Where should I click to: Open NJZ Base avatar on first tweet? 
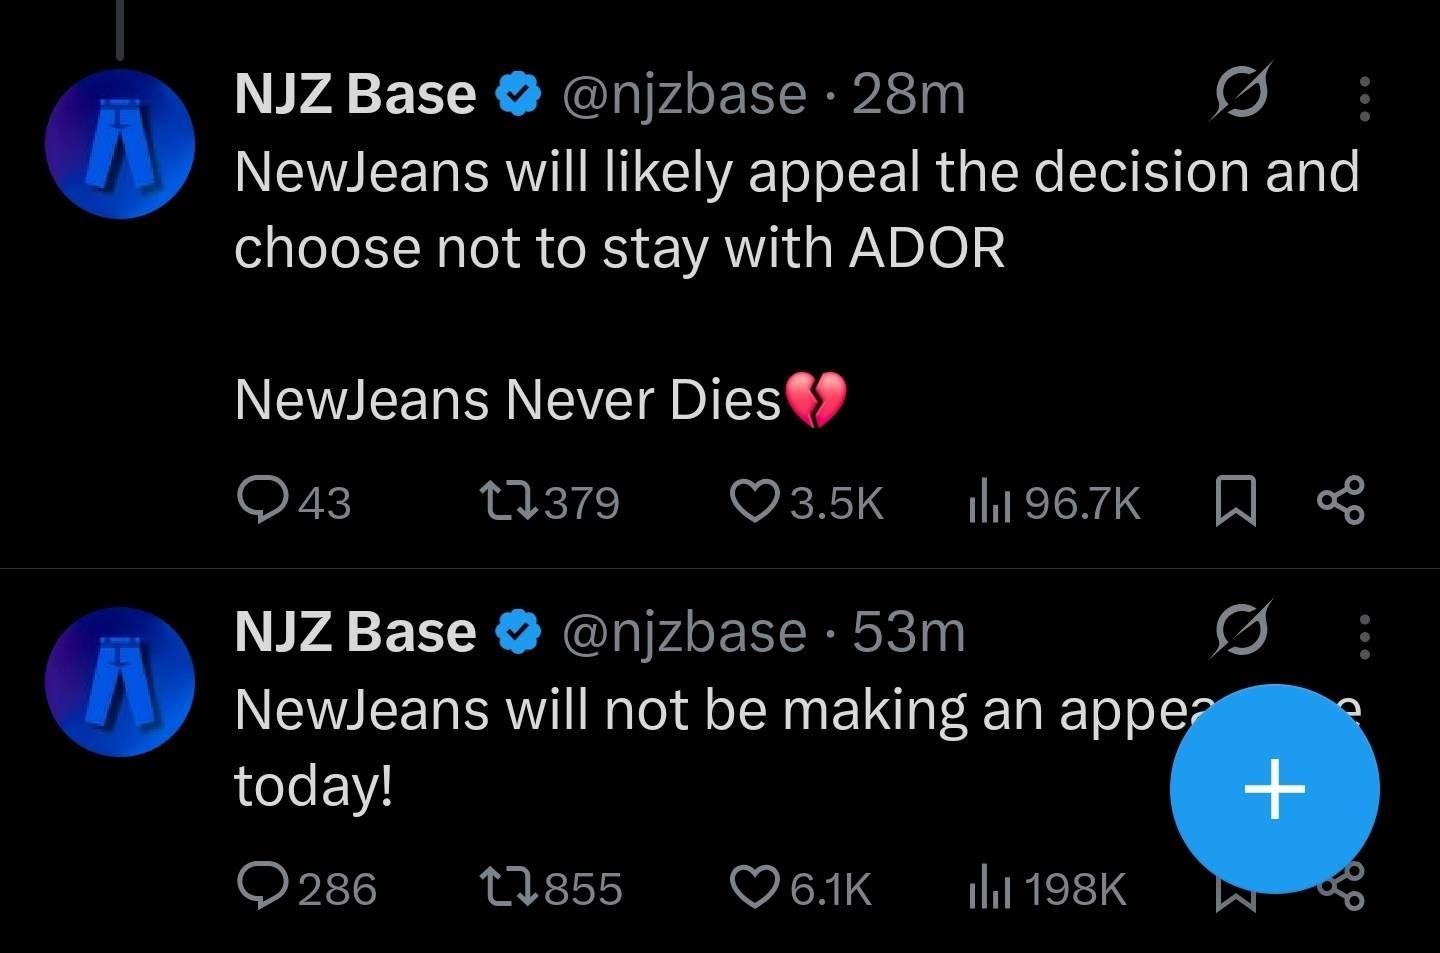119,145
